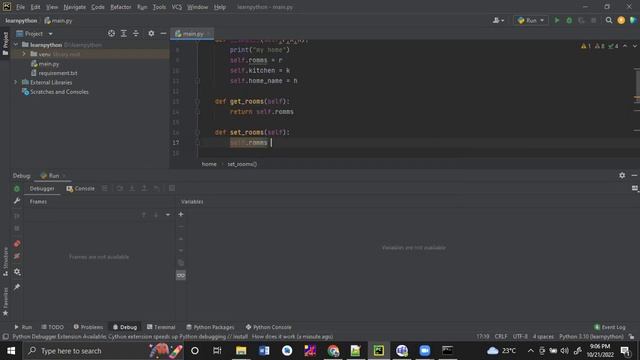640x360 pixels.
Task: Add new watch with plus icon
Action: pos(181,214)
